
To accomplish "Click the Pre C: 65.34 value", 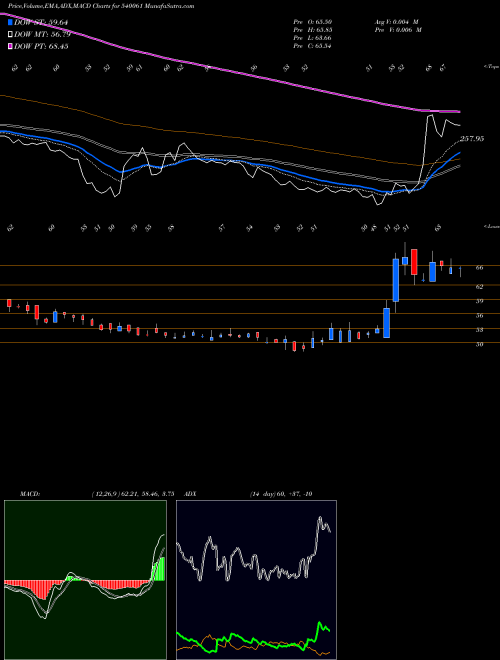I will [313, 46].
